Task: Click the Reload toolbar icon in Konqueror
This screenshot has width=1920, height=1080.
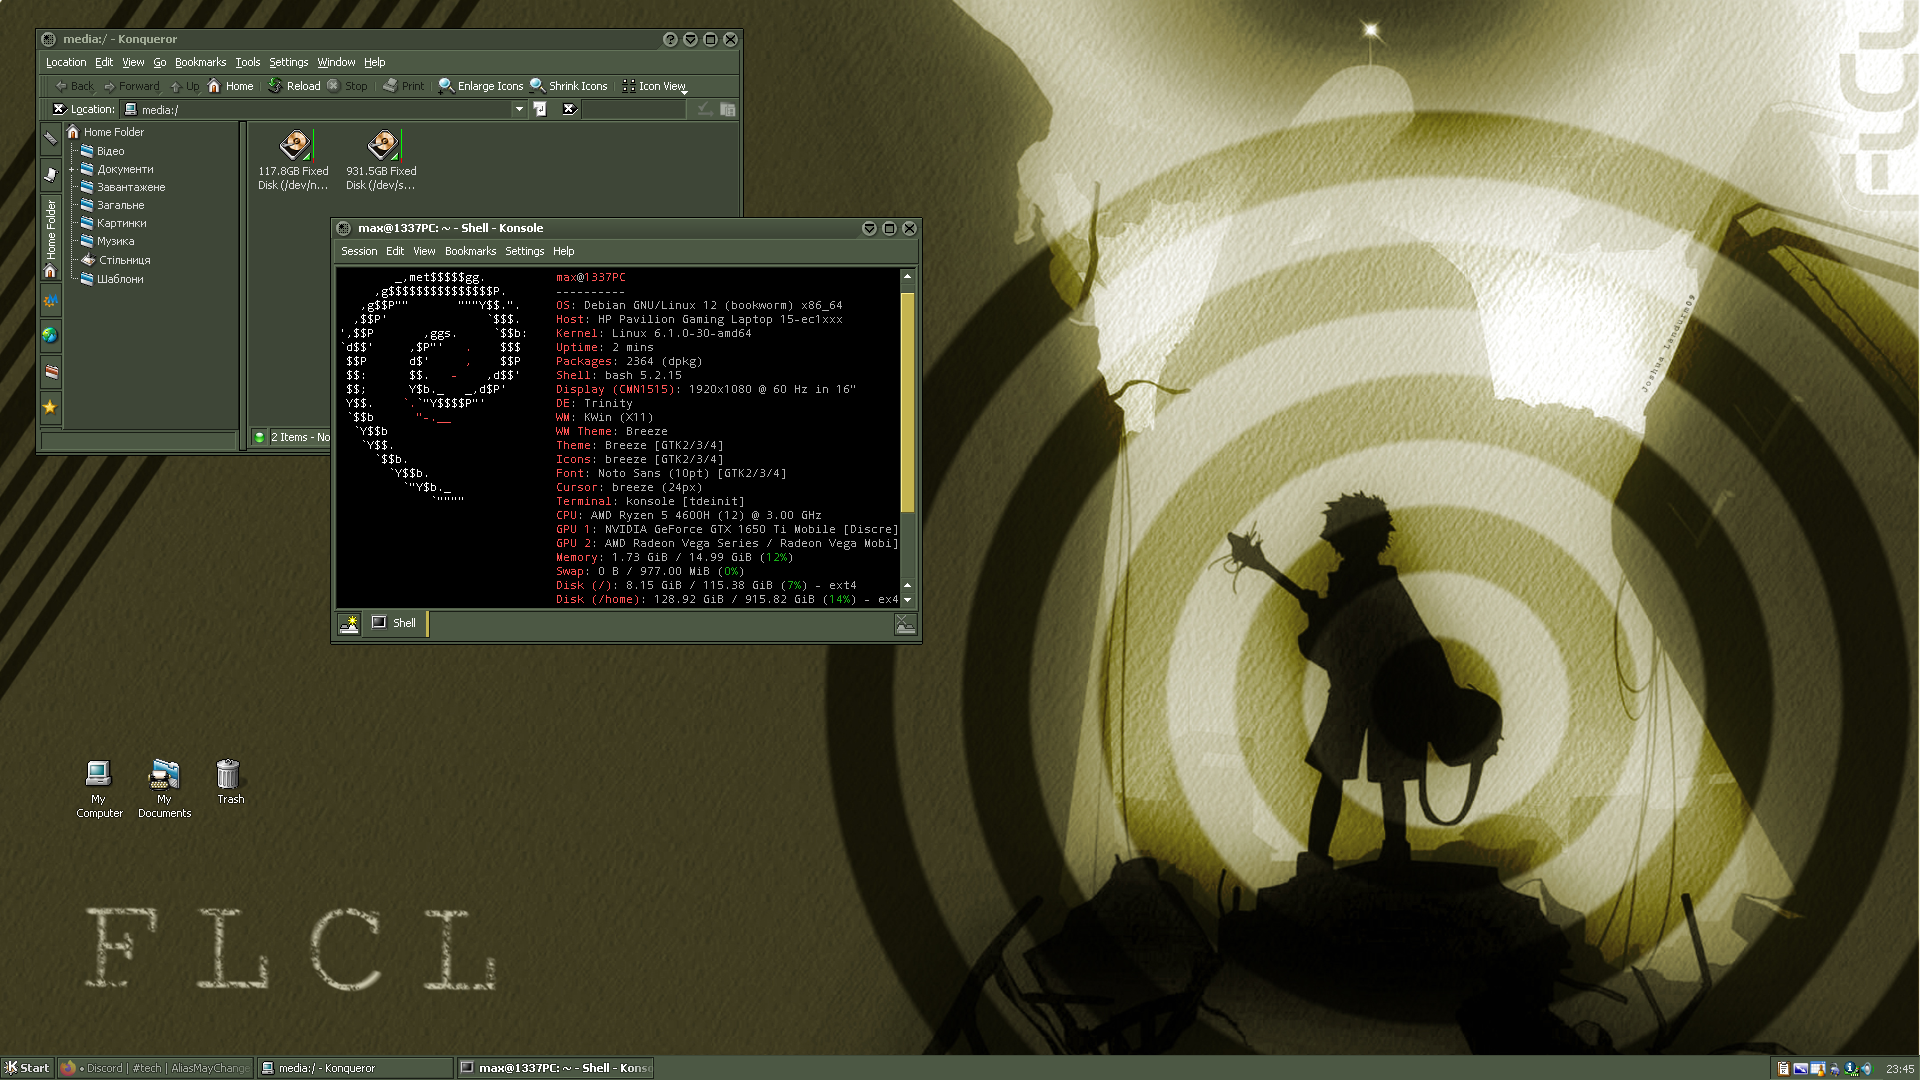Action: pyautogui.click(x=275, y=86)
